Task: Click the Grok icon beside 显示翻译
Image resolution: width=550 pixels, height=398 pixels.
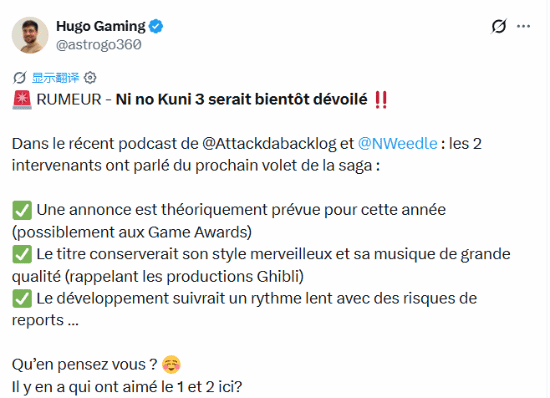Action: (x=20, y=77)
